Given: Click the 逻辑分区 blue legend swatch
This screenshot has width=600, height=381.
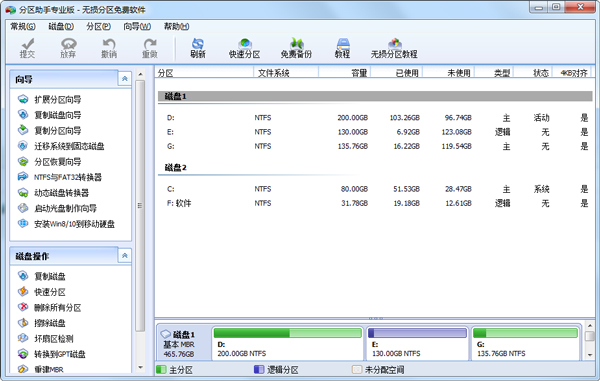Looking at the screenshot, I should 259,370.
